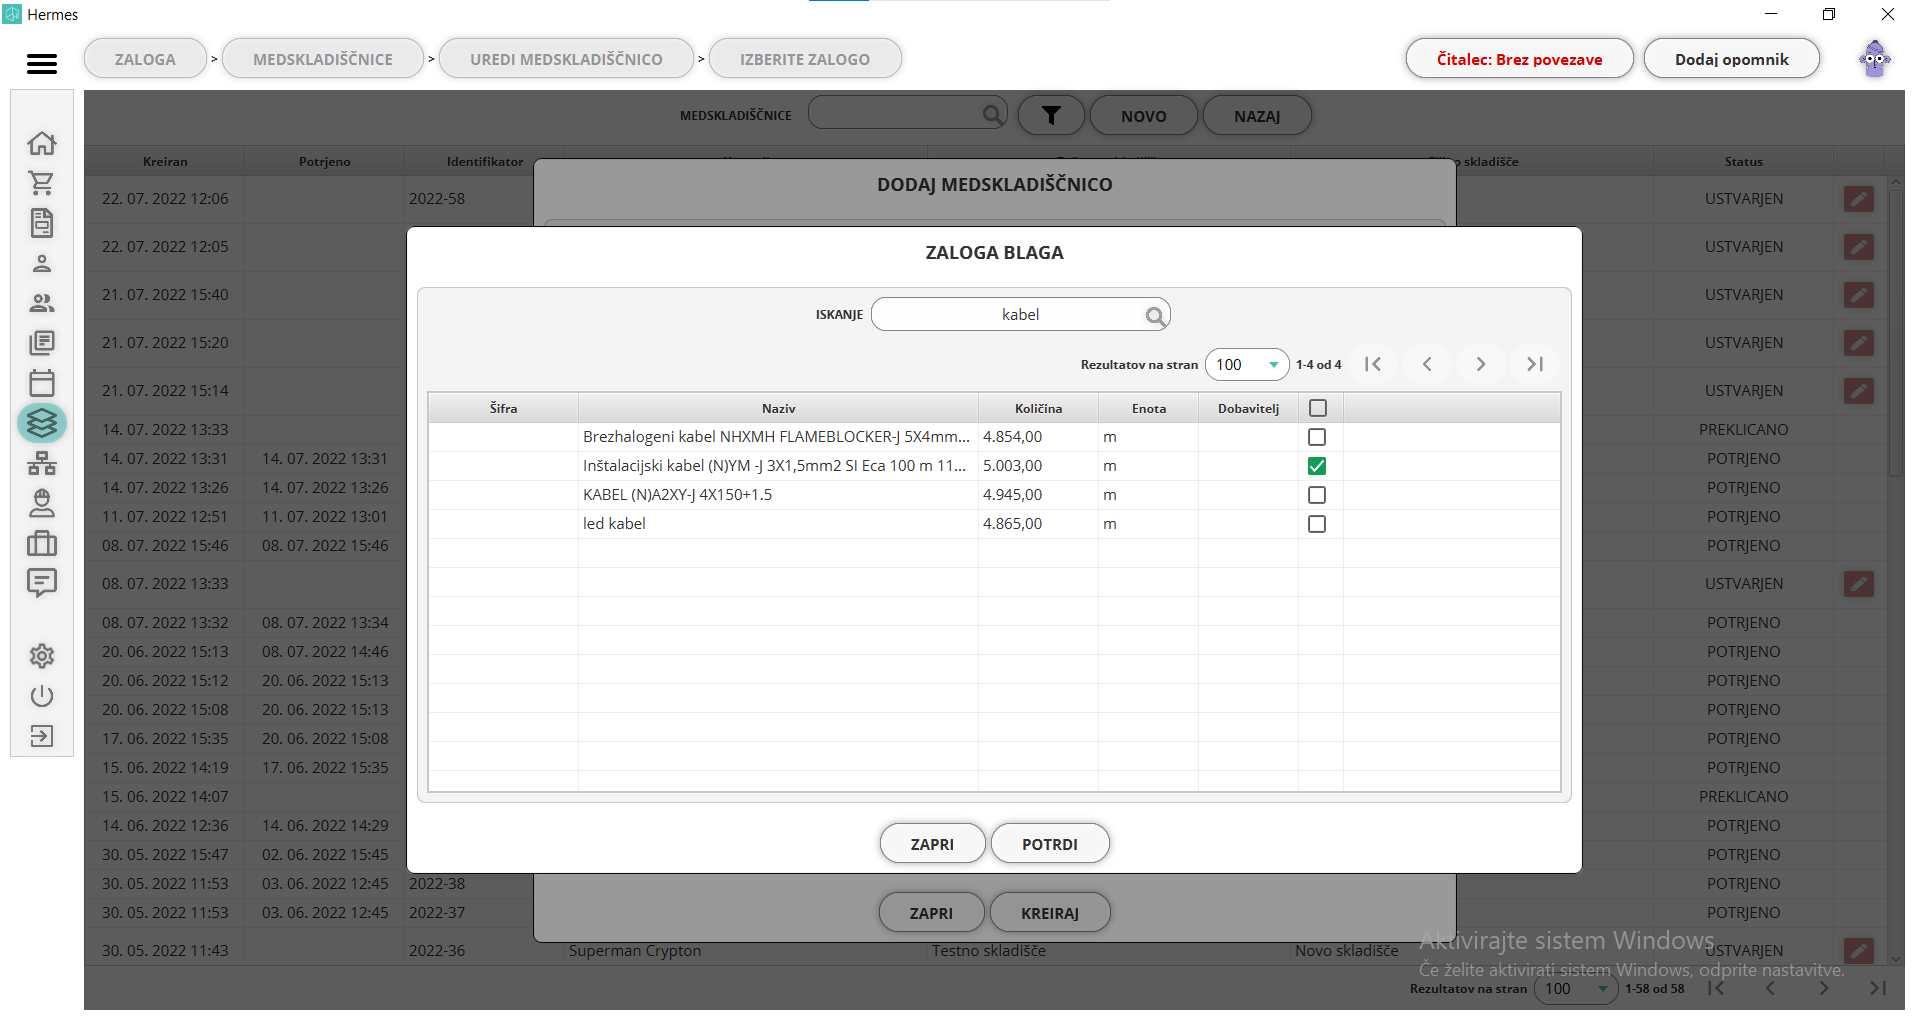The height and width of the screenshot is (1027, 1920).
Task: Toggle the select-all checkbox in table header
Action: (1318, 408)
